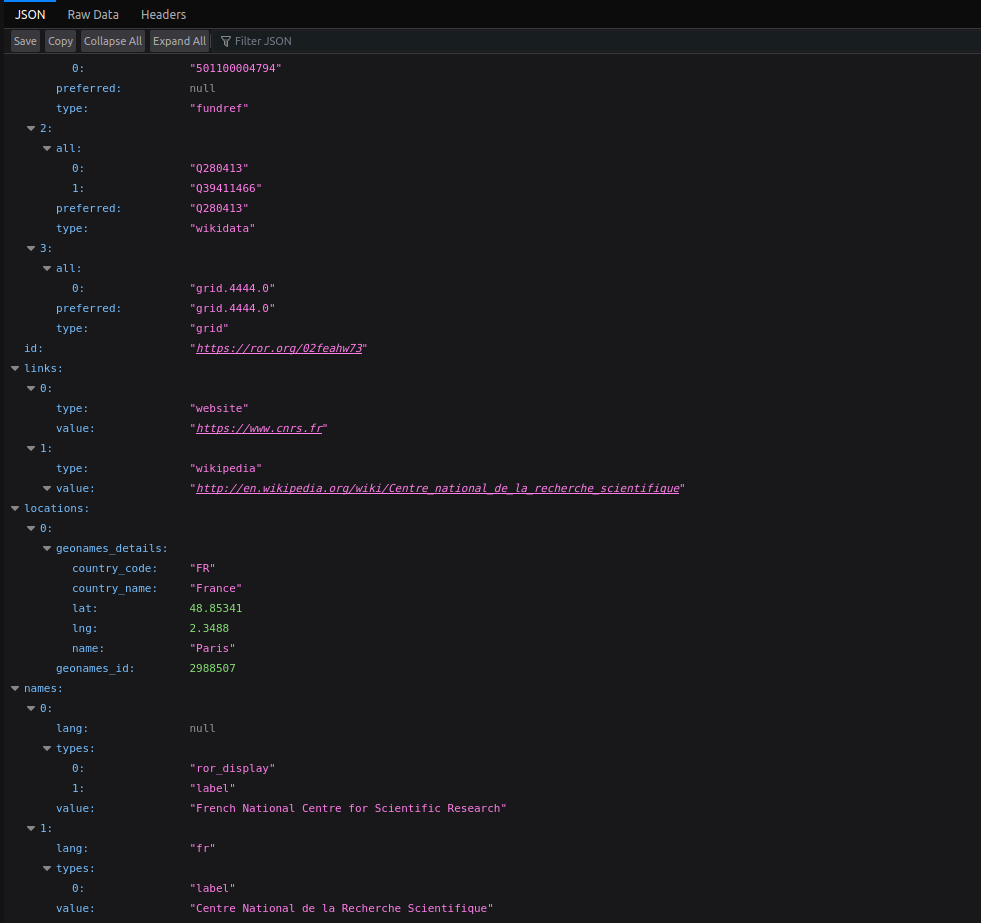Collapse names item 1 with lang fr
This screenshot has height=923, width=981.
click(x=31, y=829)
